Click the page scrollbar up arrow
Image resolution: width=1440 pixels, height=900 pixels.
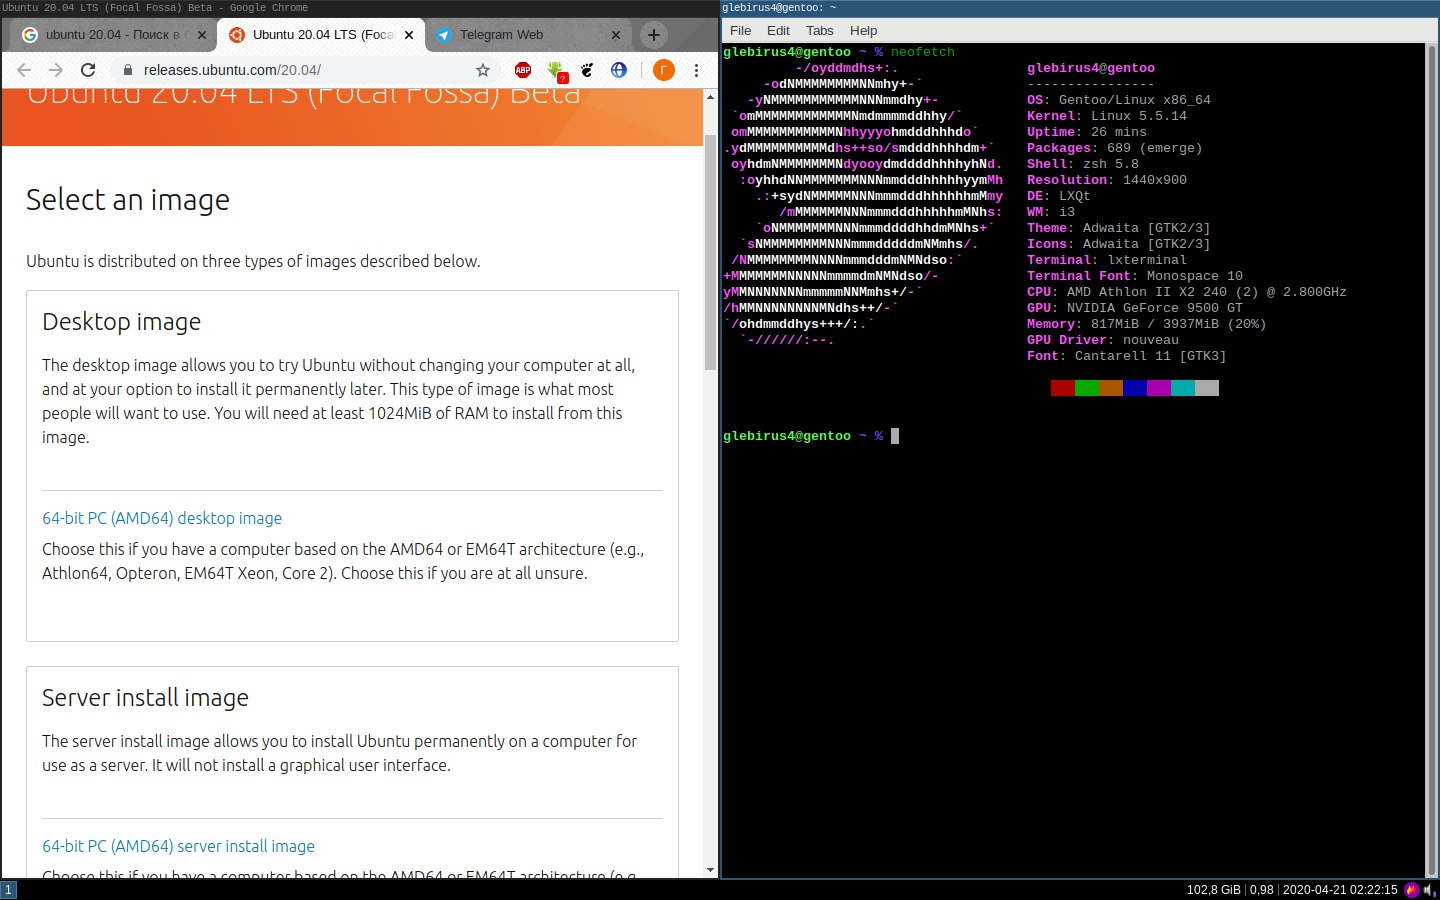click(x=711, y=97)
